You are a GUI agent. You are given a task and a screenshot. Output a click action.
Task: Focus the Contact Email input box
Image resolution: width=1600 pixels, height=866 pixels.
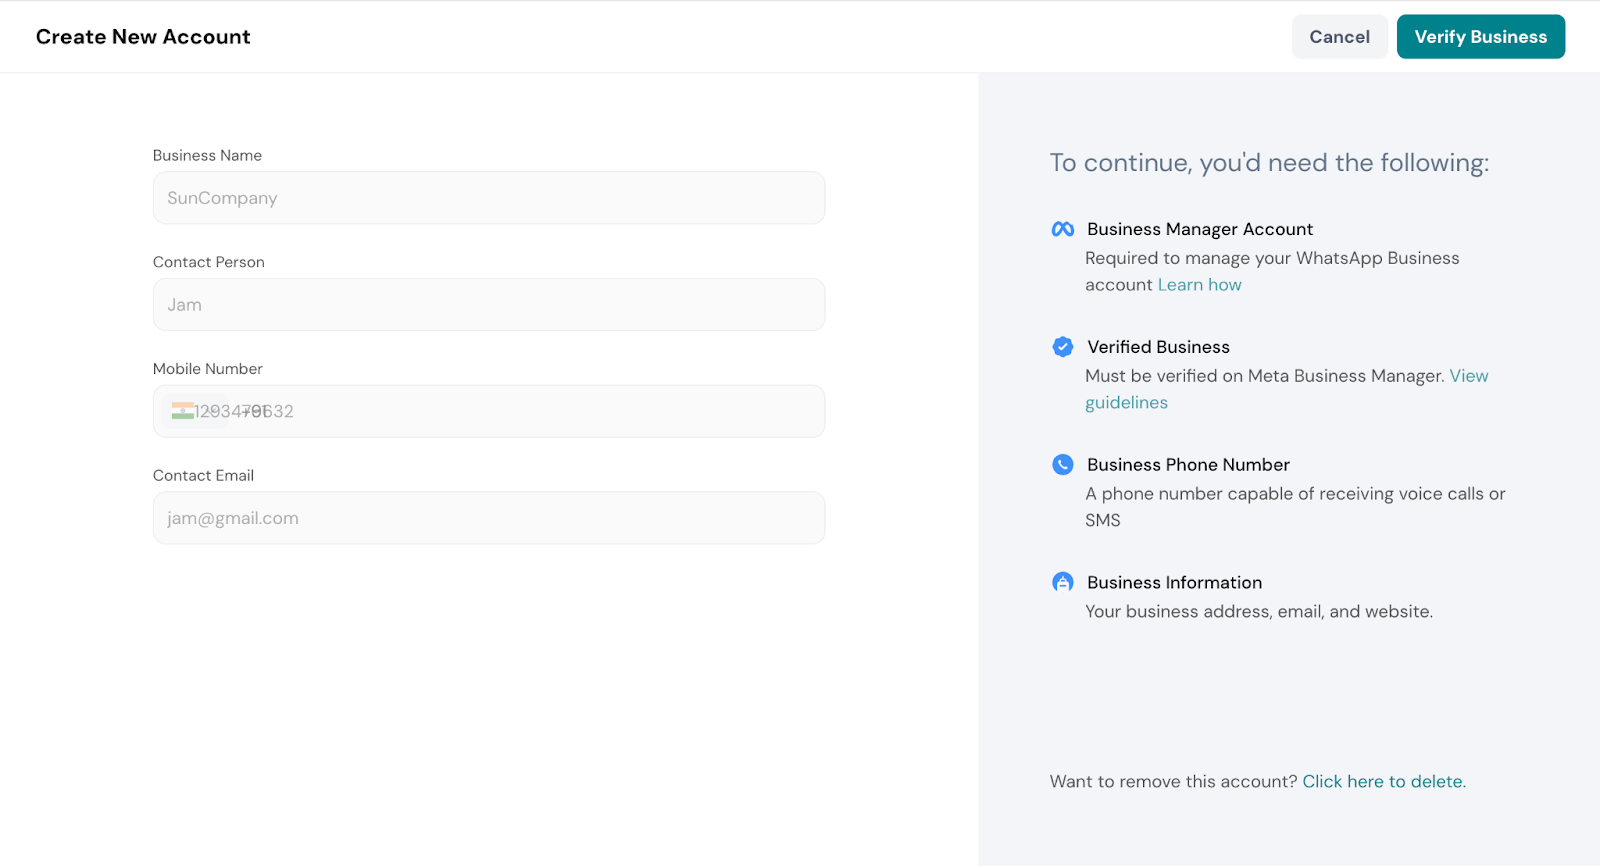tap(488, 518)
